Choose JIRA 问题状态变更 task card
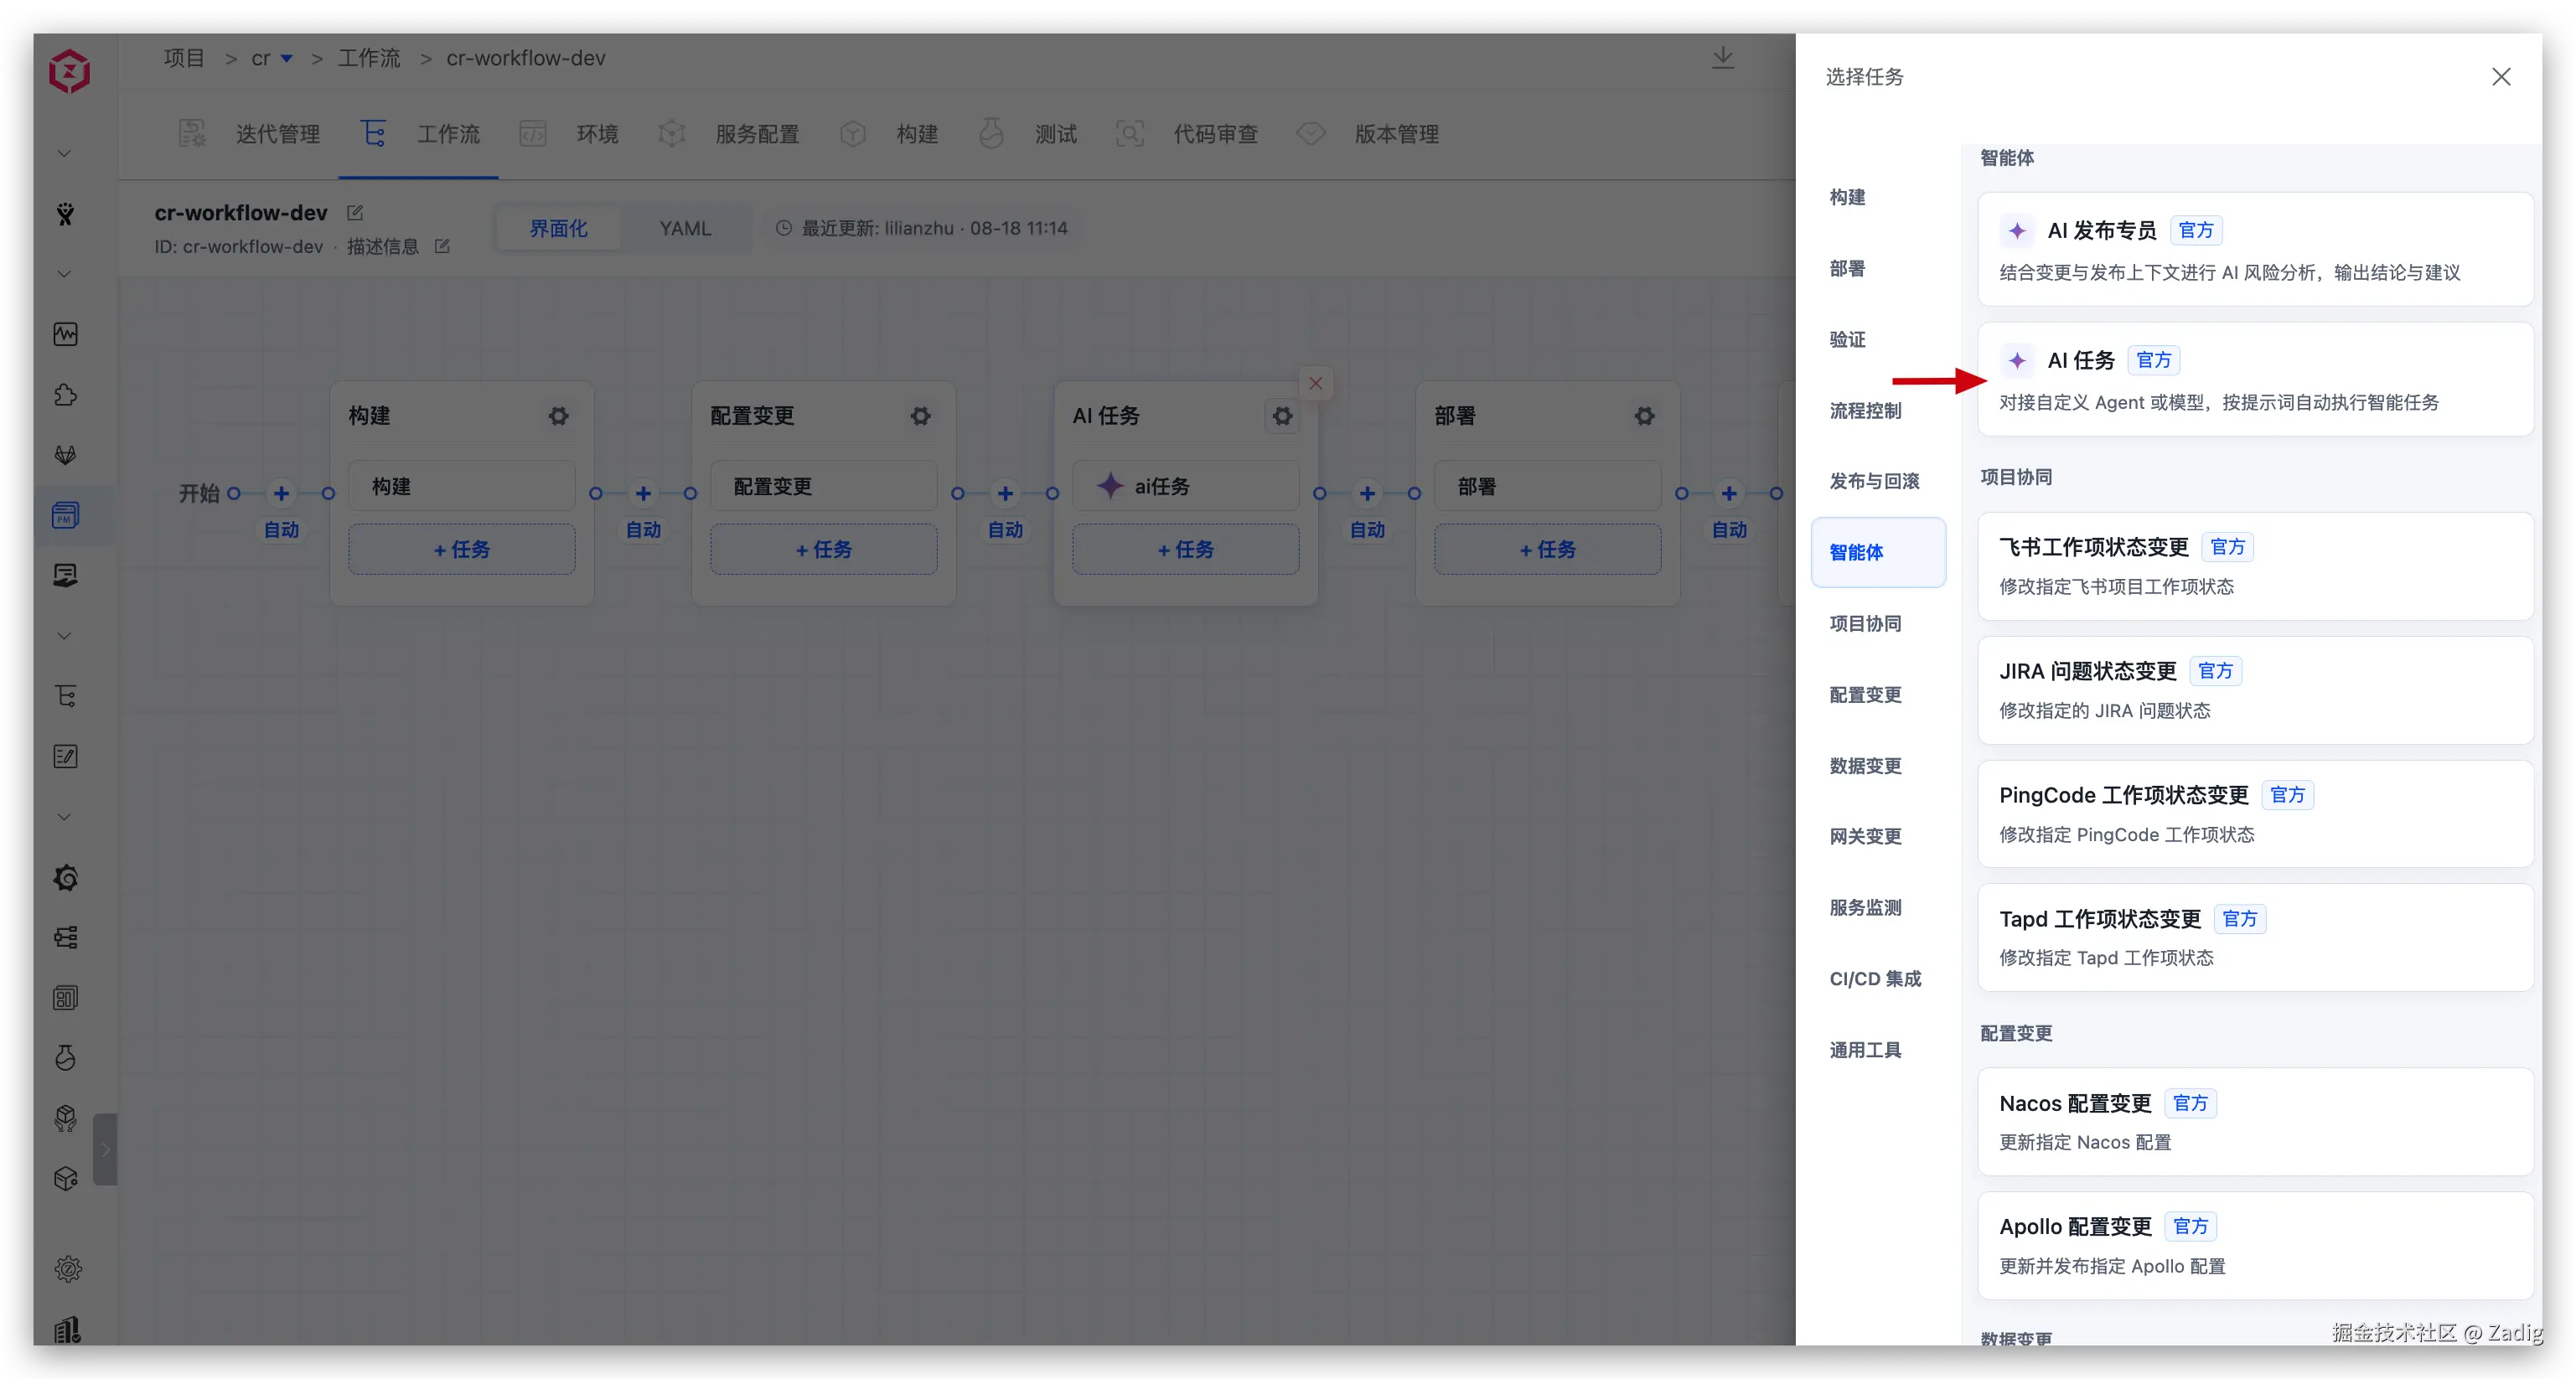The height and width of the screenshot is (1379, 2576). pyautogui.click(x=2254, y=690)
